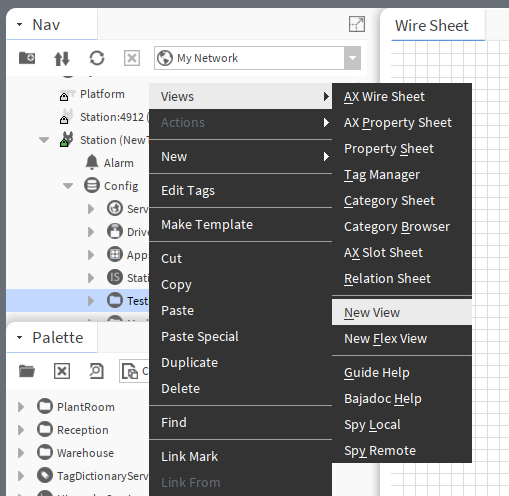Image resolution: width=509 pixels, height=496 pixels.
Task: Select the Alarm bell node
Action: point(109,163)
